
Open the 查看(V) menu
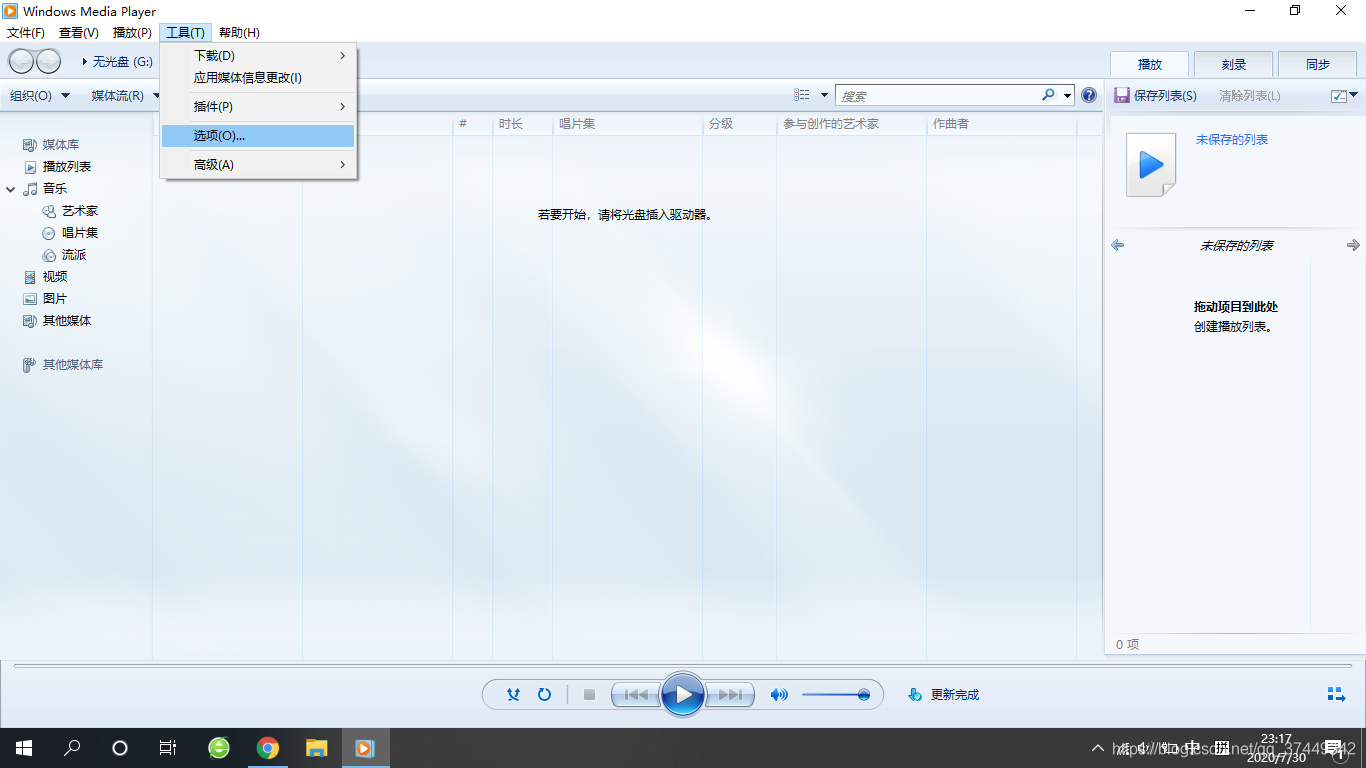79,33
